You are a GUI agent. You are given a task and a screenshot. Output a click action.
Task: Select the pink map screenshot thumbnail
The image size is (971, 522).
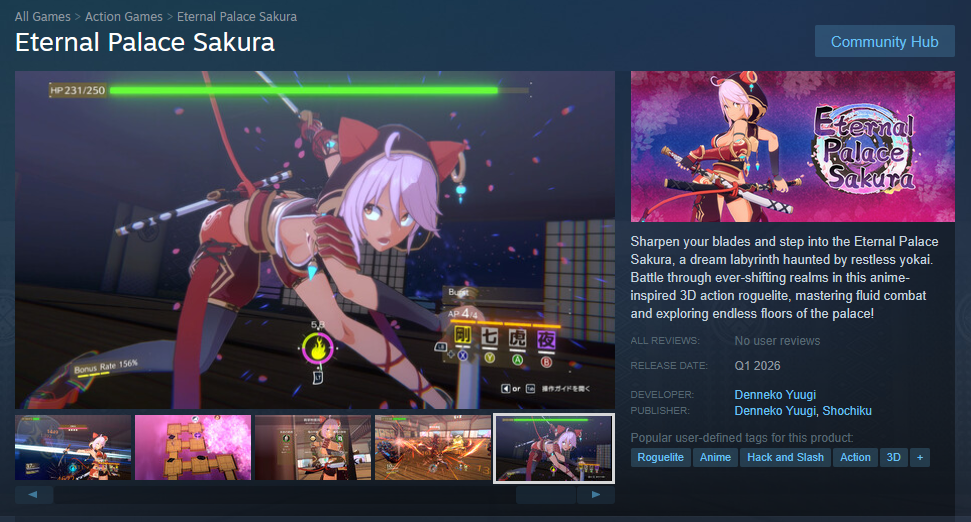[193, 448]
